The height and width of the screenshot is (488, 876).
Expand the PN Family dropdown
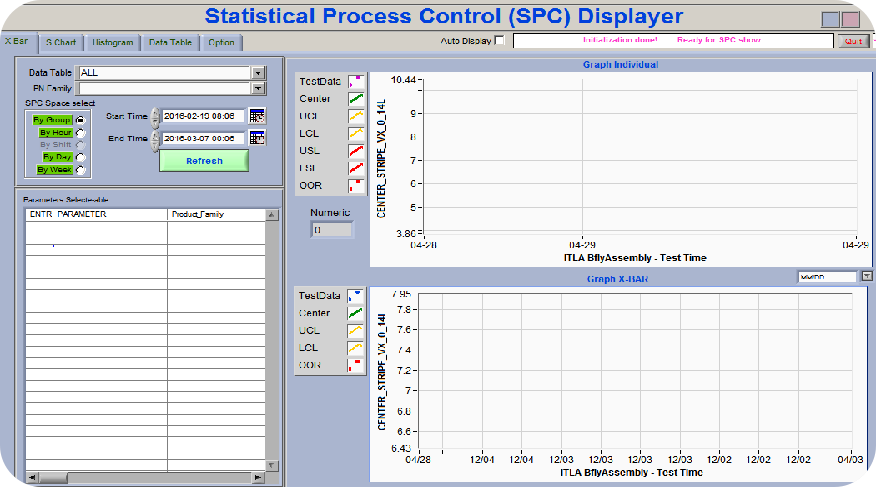[x=258, y=88]
